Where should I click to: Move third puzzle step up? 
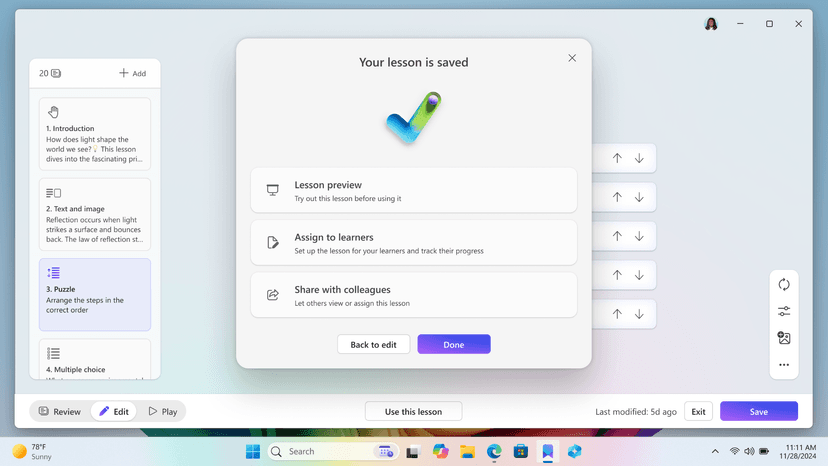pos(617,236)
